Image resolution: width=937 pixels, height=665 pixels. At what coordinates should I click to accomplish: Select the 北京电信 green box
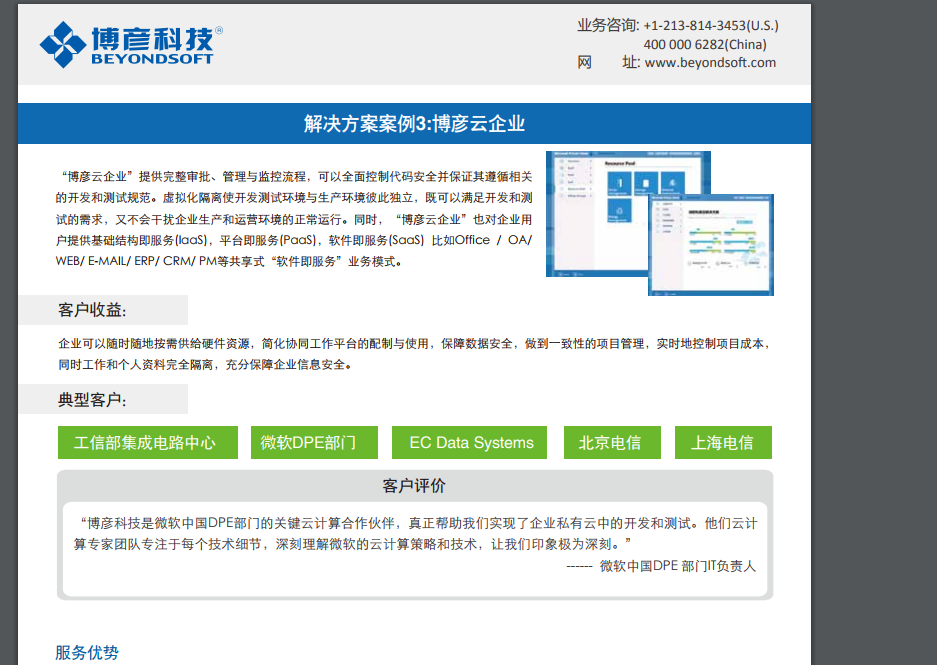[613, 443]
